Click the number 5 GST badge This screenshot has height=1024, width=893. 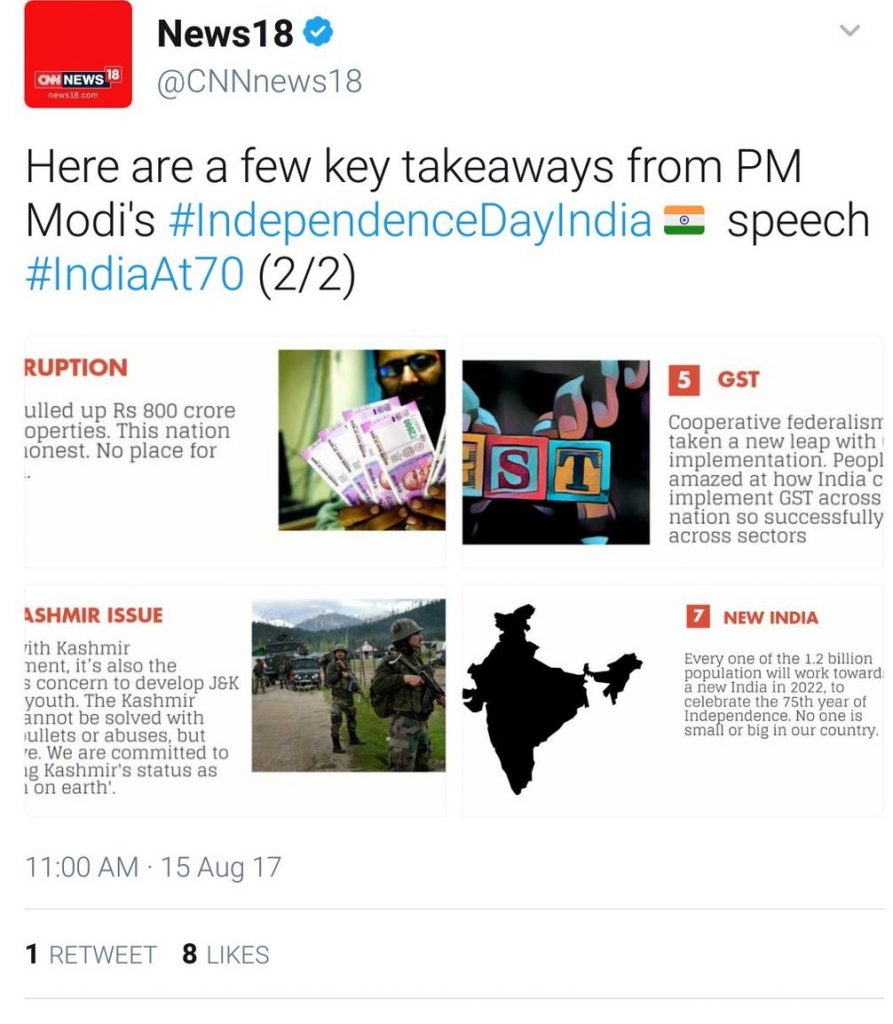coord(684,380)
